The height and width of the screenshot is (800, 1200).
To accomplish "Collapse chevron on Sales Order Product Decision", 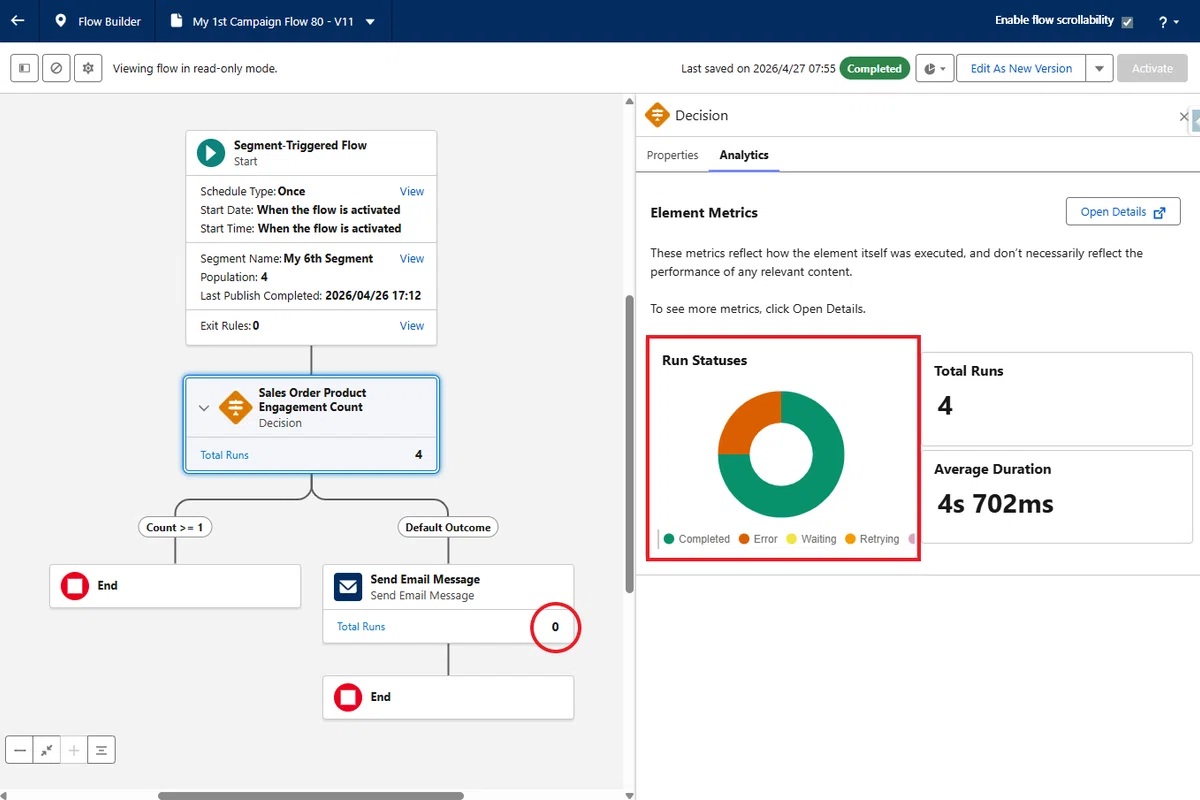I will (204, 408).
